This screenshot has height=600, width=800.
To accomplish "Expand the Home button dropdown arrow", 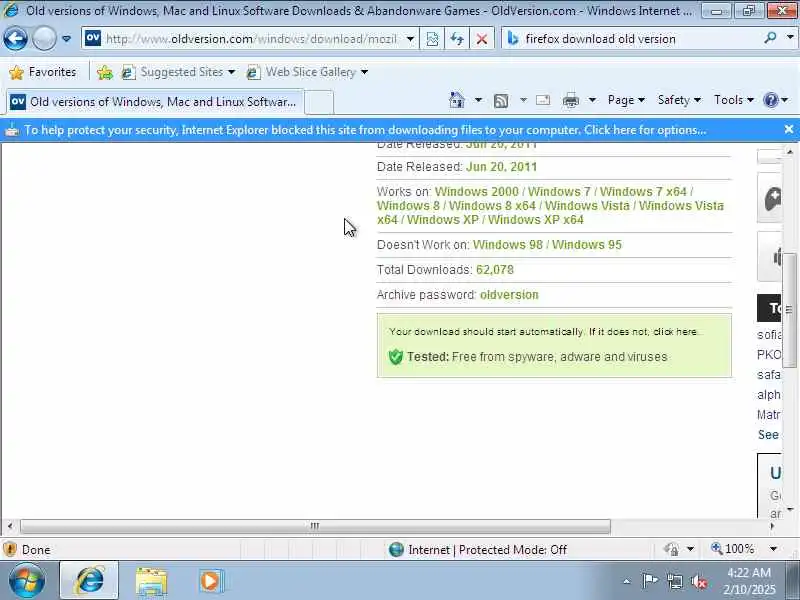I will point(478,100).
